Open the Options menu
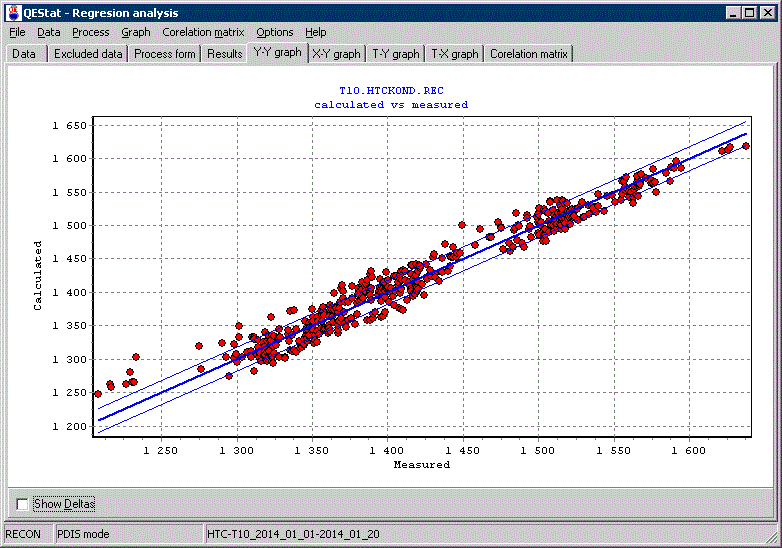Viewport: 782px width, 548px height. (274, 32)
